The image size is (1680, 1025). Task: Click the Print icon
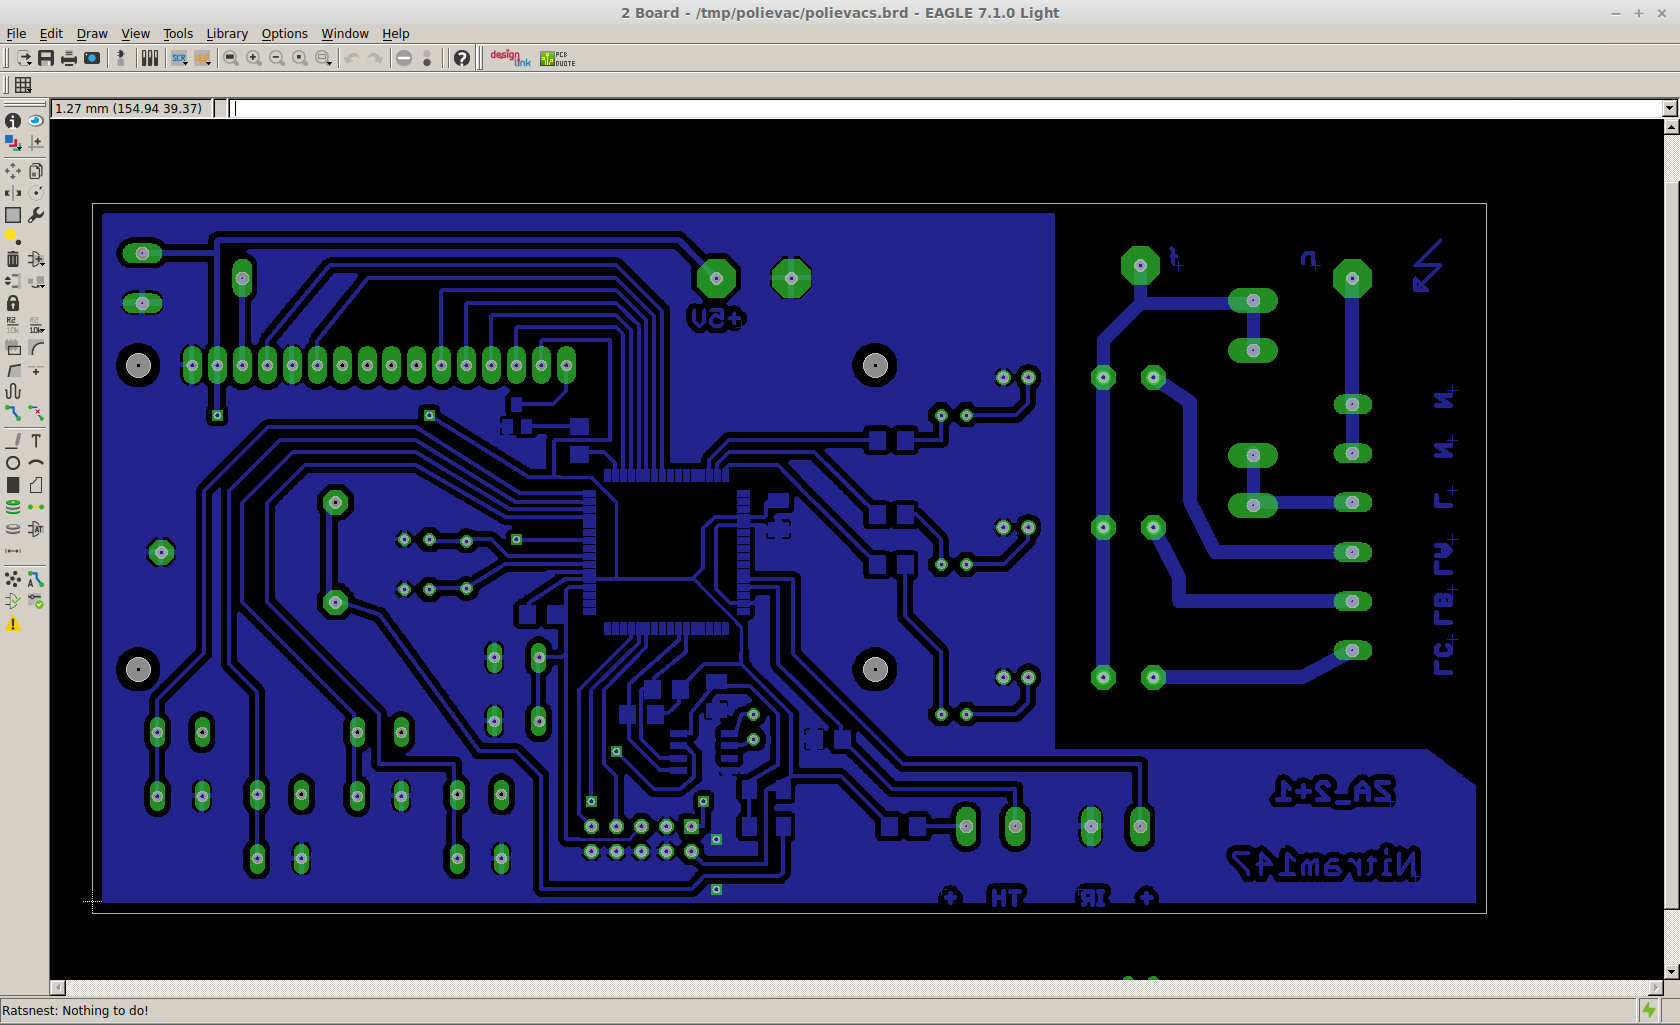(69, 58)
